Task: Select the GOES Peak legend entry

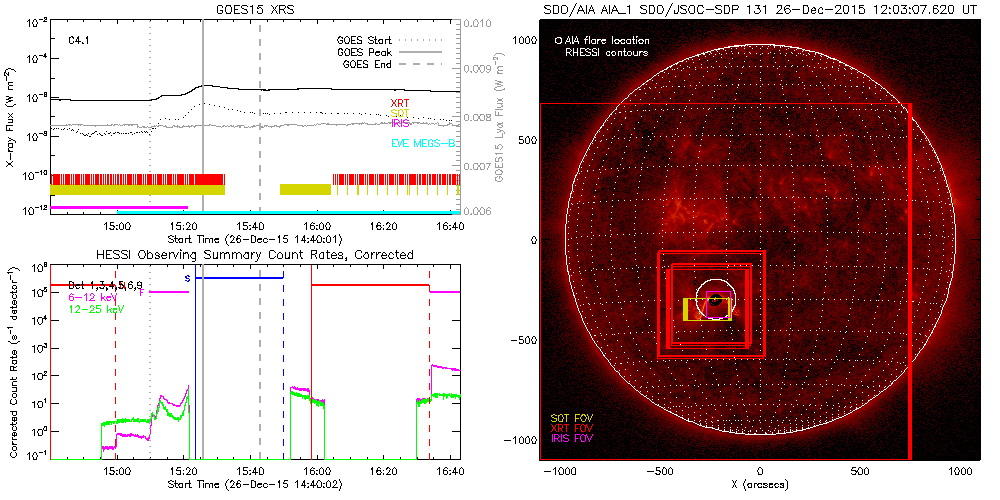Action: click(x=368, y=53)
